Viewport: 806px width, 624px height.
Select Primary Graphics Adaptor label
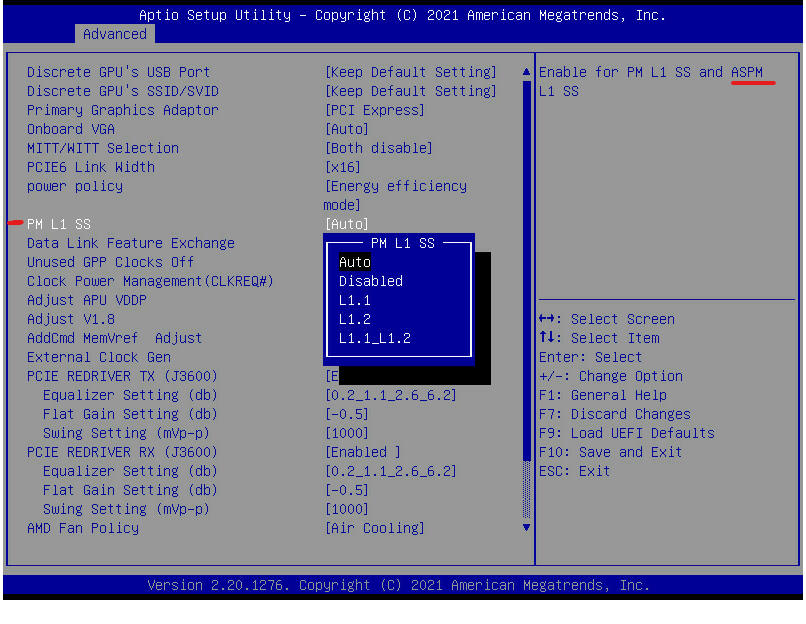pyautogui.click(x=123, y=110)
